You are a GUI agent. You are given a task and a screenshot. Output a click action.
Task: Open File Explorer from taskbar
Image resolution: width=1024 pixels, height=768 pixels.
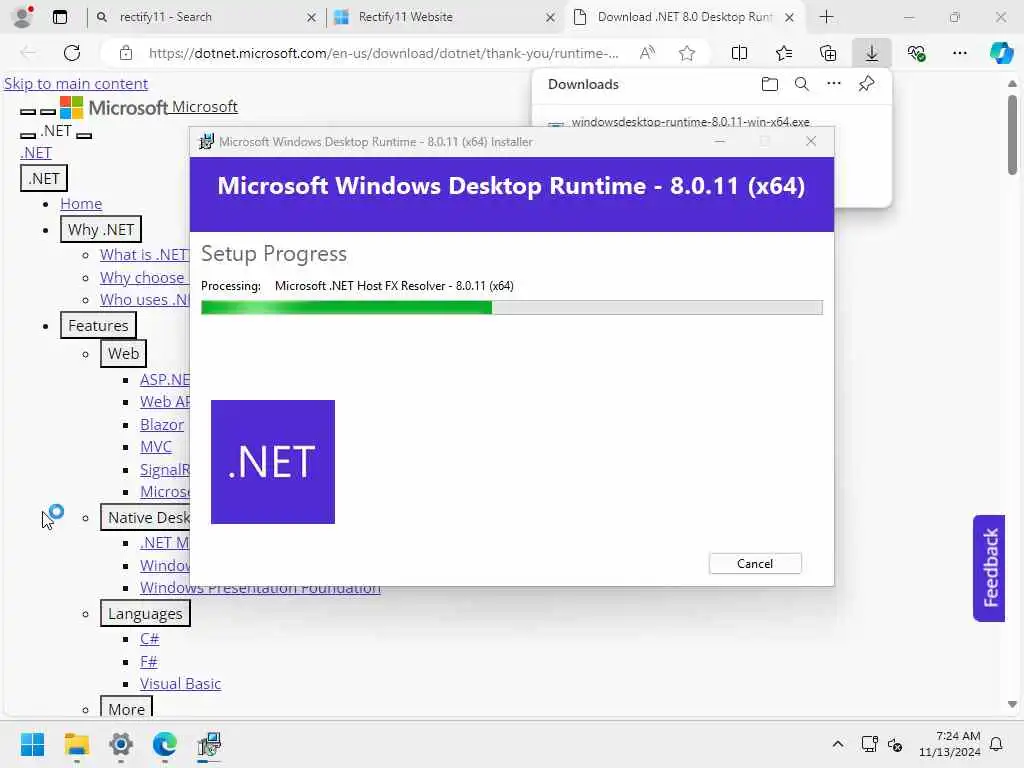76,744
